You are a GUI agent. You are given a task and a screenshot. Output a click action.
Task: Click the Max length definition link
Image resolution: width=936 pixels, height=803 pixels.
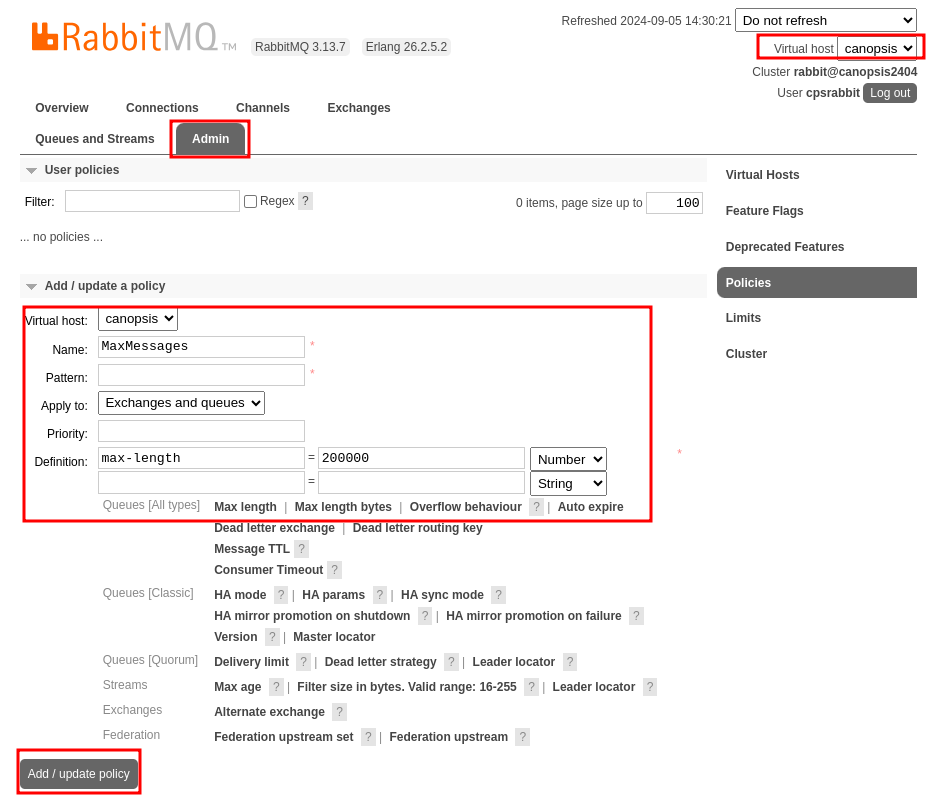245,507
